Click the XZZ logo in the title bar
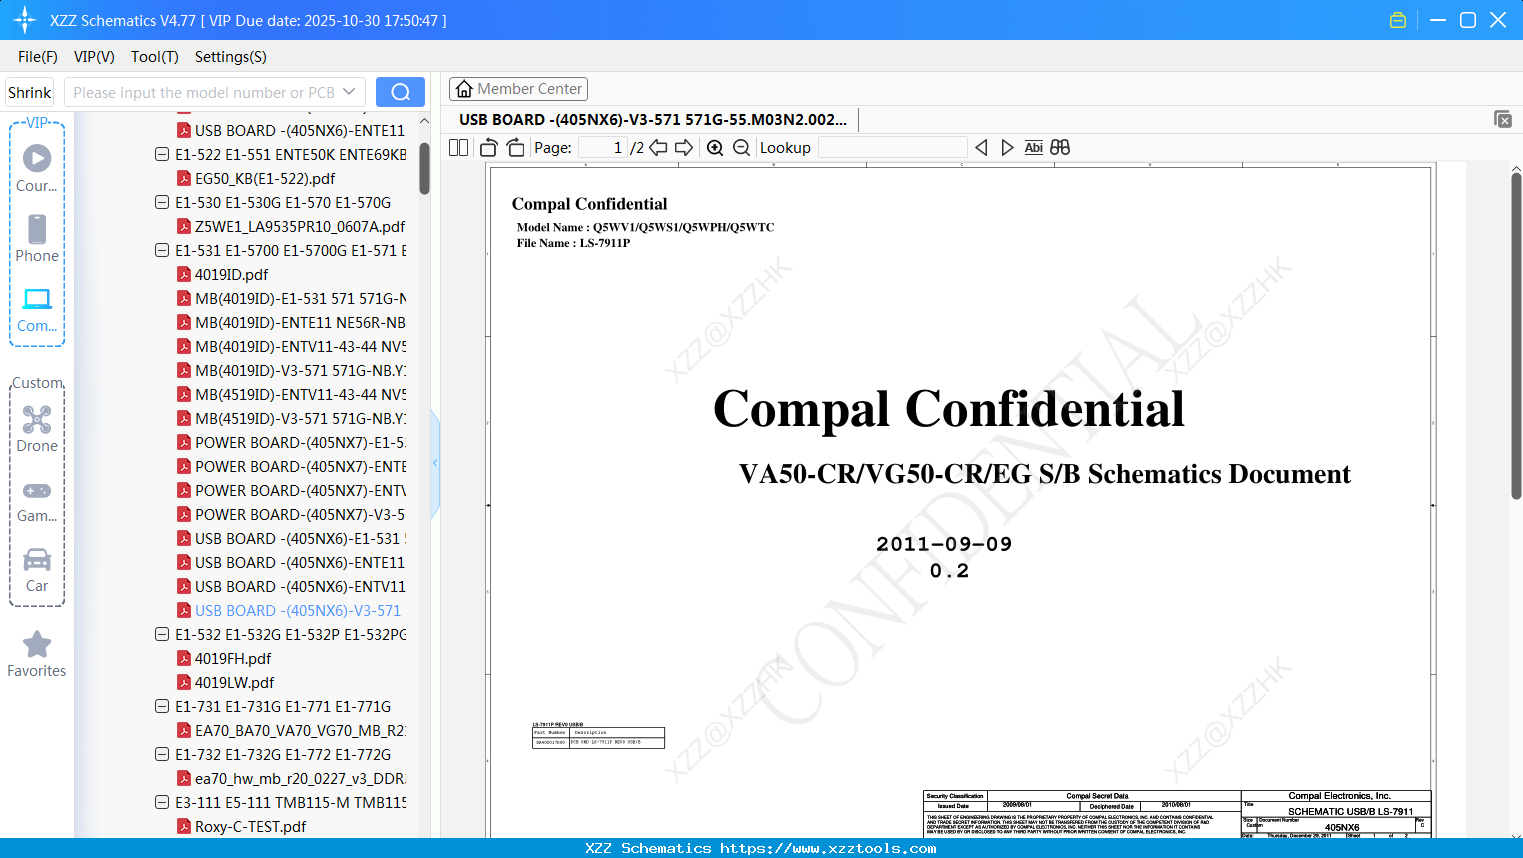 25,20
